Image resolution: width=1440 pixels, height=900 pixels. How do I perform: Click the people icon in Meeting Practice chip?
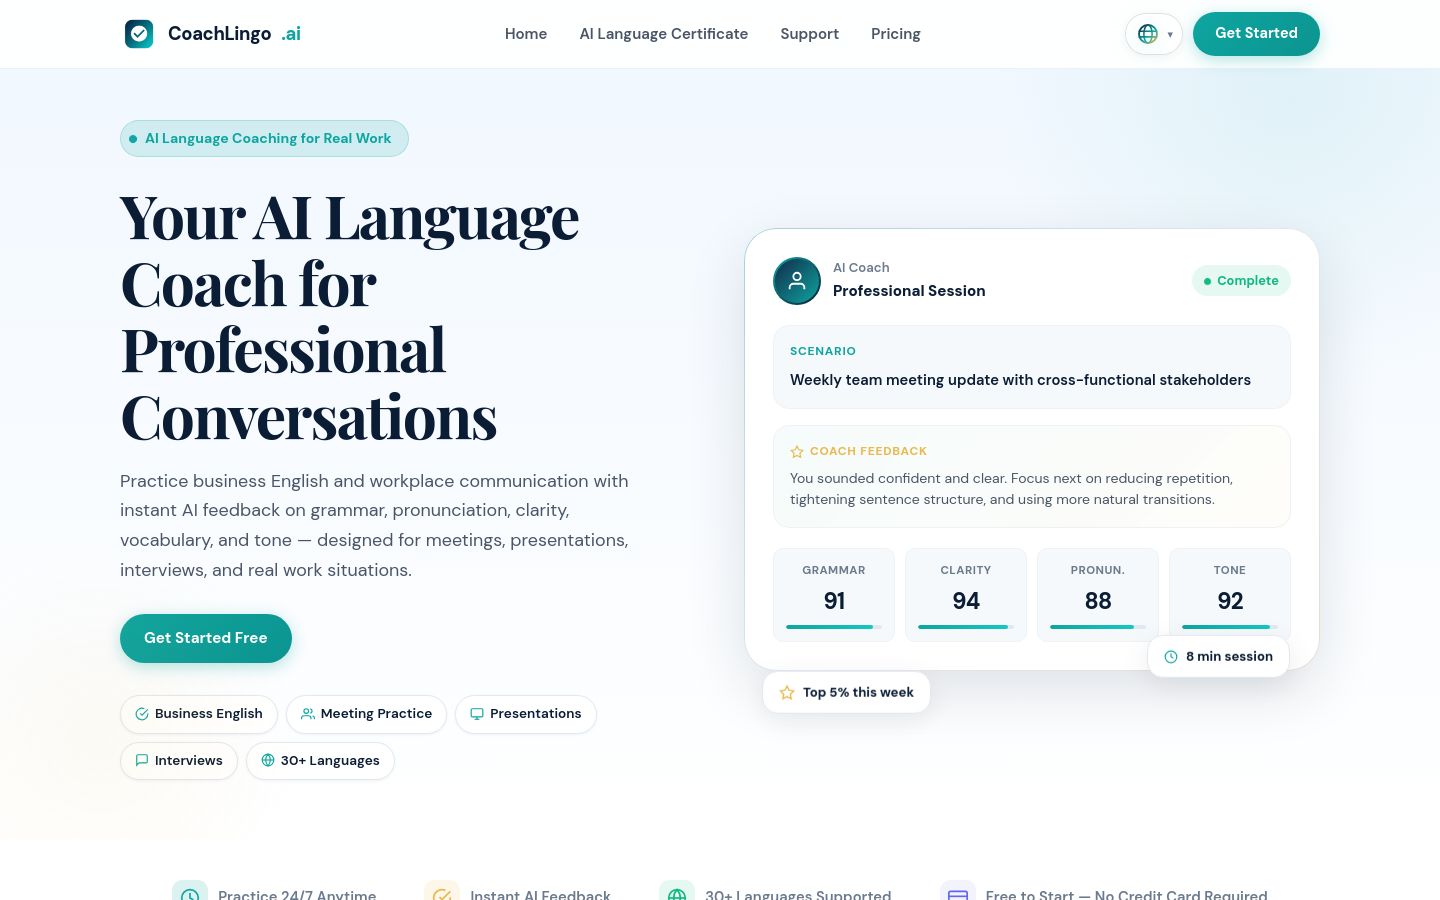tap(308, 714)
